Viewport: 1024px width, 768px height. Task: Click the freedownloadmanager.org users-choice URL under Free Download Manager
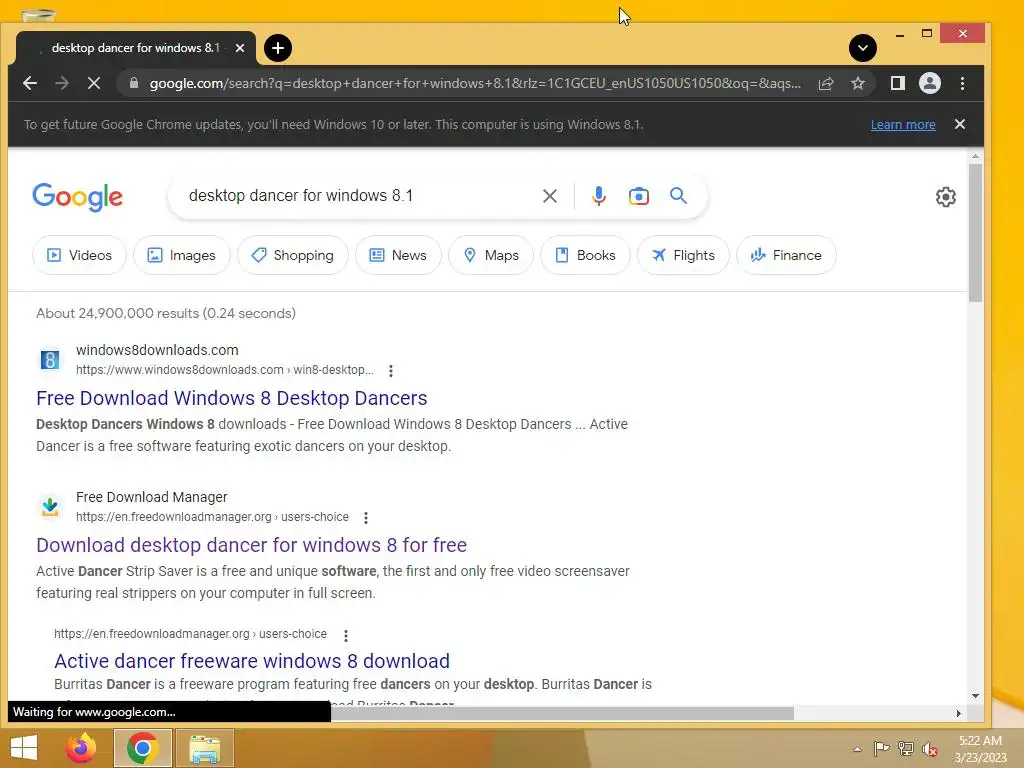coord(212,517)
